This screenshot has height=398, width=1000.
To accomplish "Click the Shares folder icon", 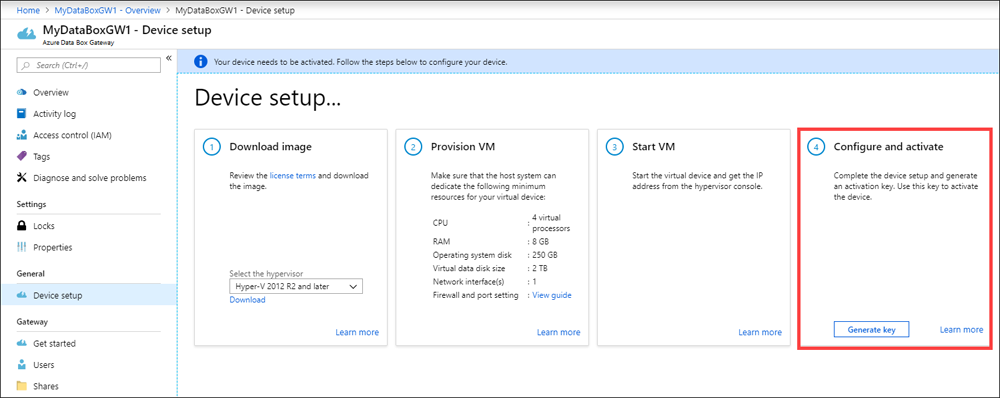I will click(x=22, y=386).
